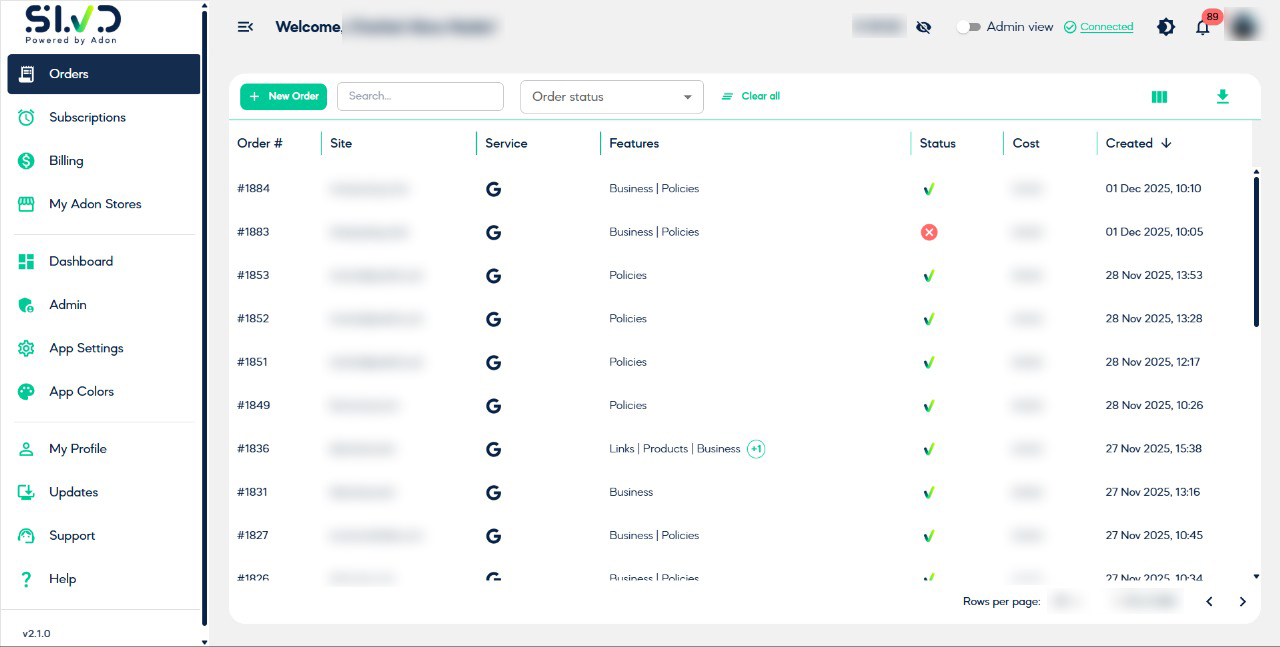Viewport: 1280px width, 647px height.
Task: Toggle balance visibility with the eye icon
Action: point(923,27)
